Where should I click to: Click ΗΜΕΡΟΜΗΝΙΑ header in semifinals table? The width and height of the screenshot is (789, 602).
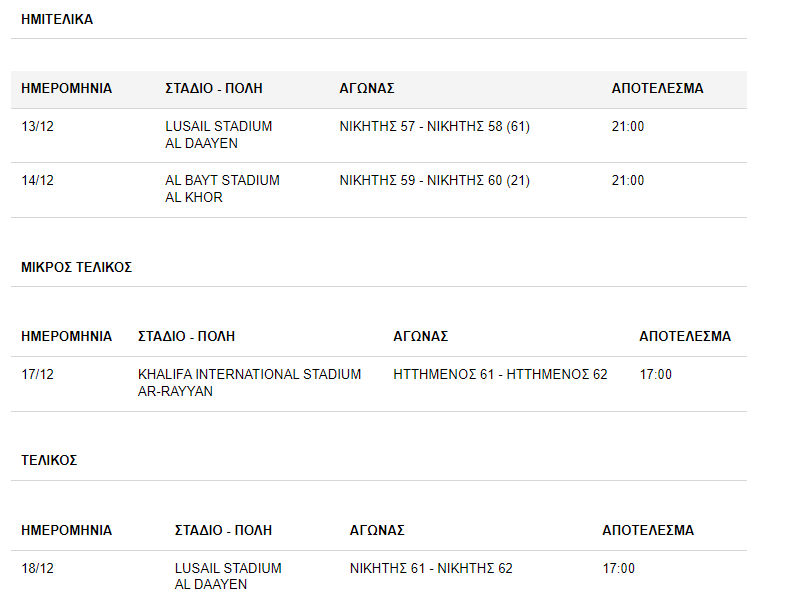(66, 89)
